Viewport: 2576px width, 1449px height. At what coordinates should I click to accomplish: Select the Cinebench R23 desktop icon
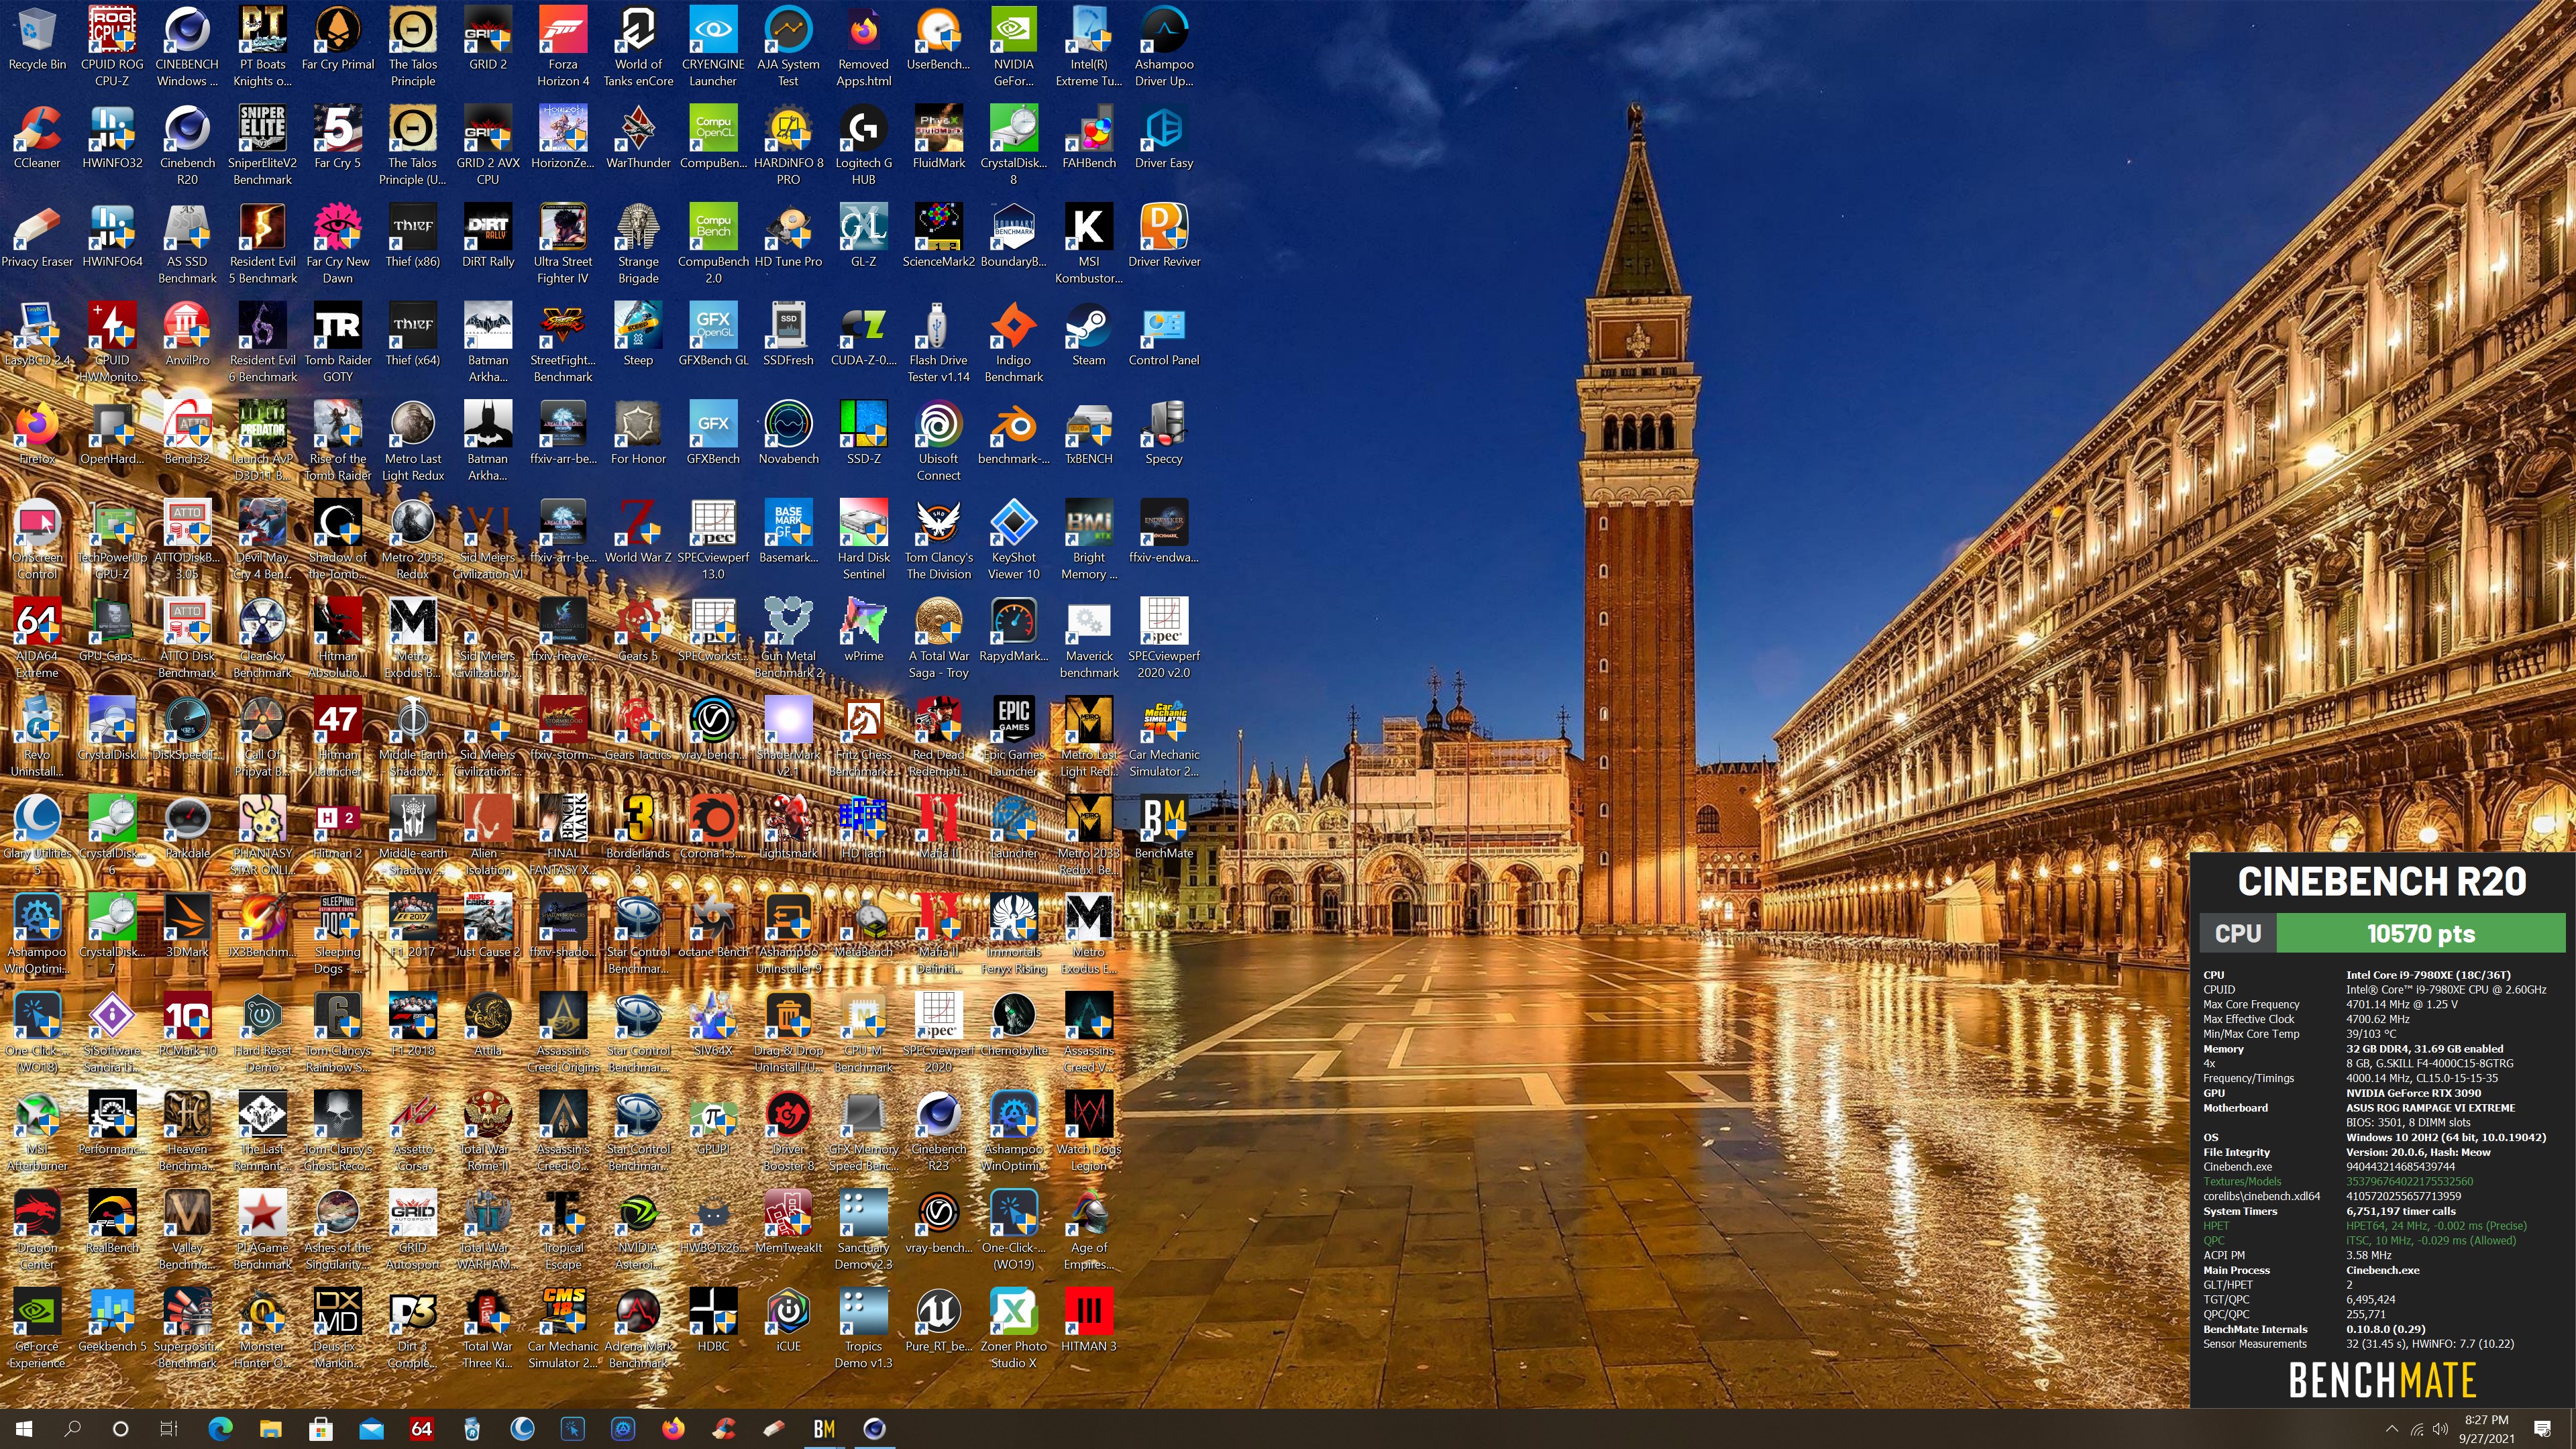(x=938, y=1131)
